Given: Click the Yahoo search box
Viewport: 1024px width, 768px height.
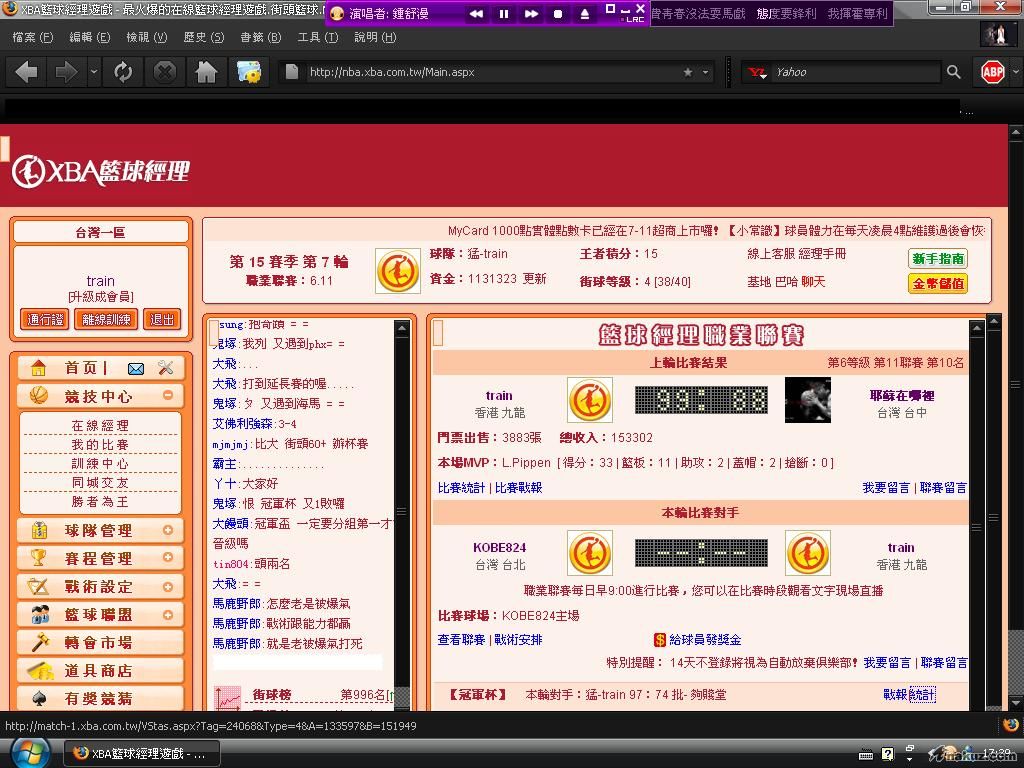Looking at the screenshot, I should [855, 72].
